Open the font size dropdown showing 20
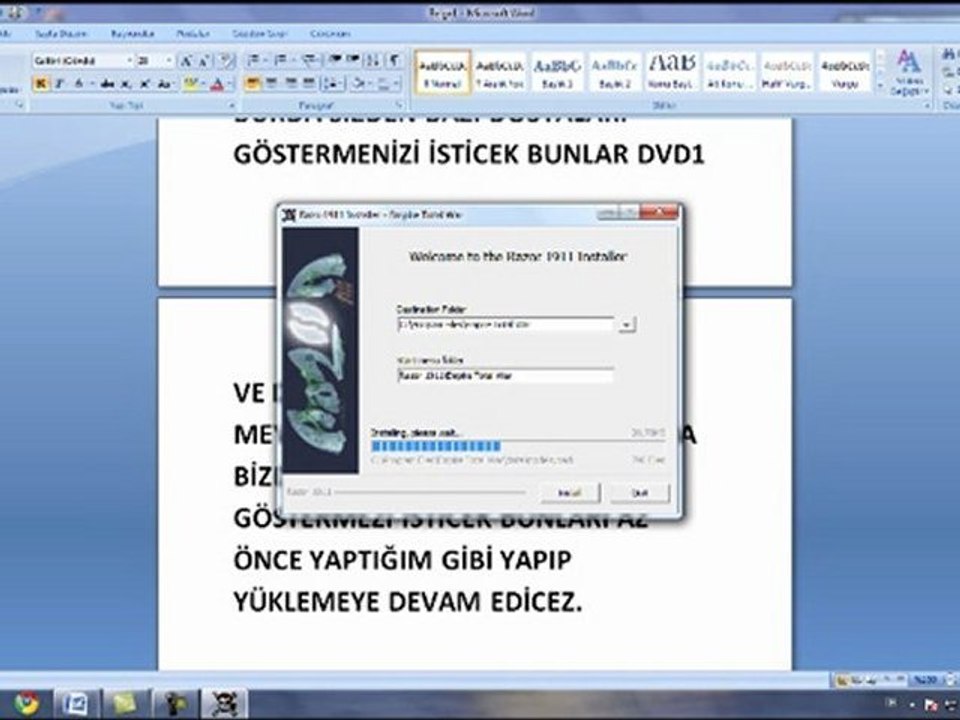Image resolution: width=960 pixels, height=720 pixels. [x=169, y=61]
